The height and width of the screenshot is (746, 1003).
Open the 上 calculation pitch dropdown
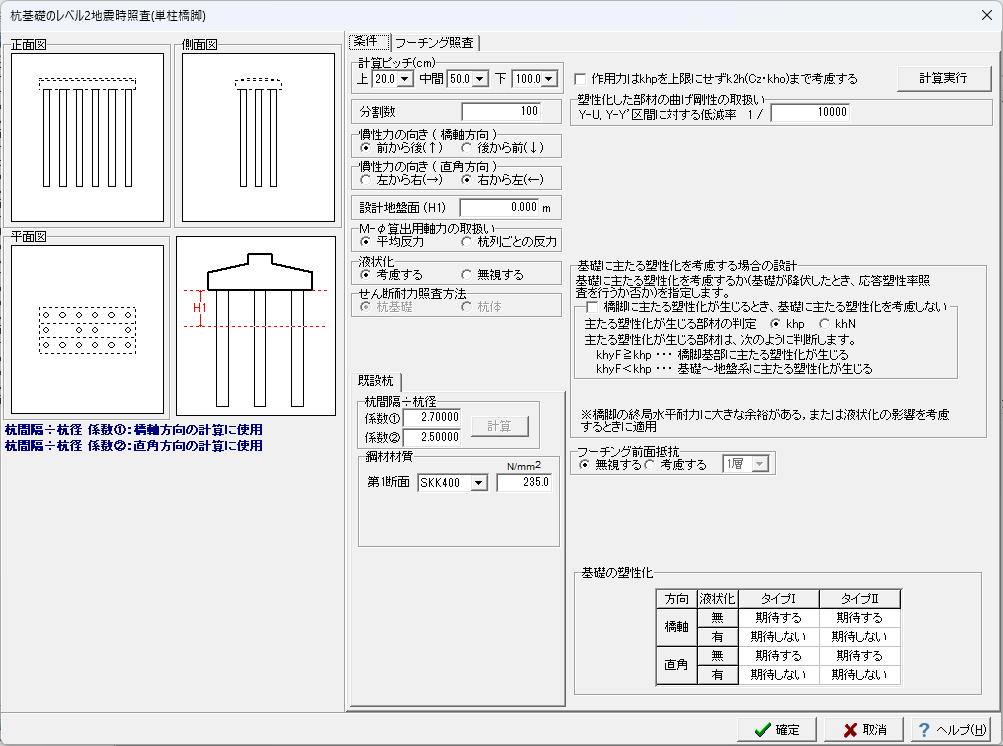[405, 79]
